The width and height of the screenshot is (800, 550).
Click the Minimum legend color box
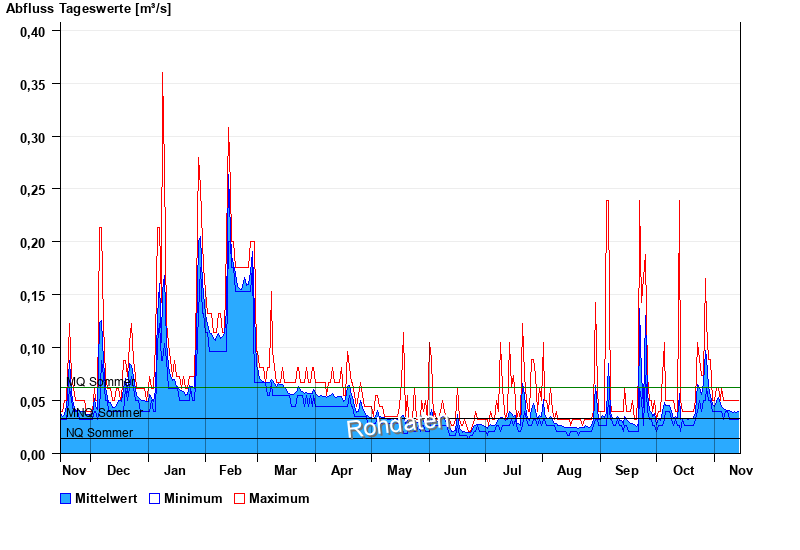(154, 498)
